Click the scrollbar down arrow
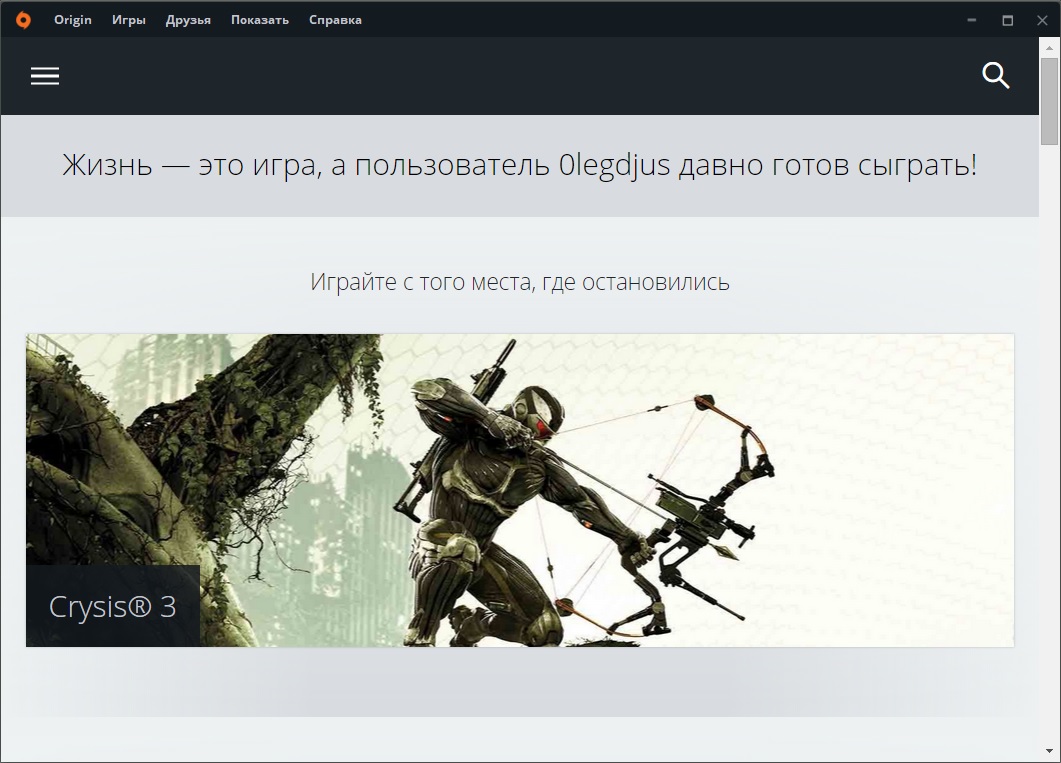This screenshot has width=1061, height=763. click(x=1049, y=751)
